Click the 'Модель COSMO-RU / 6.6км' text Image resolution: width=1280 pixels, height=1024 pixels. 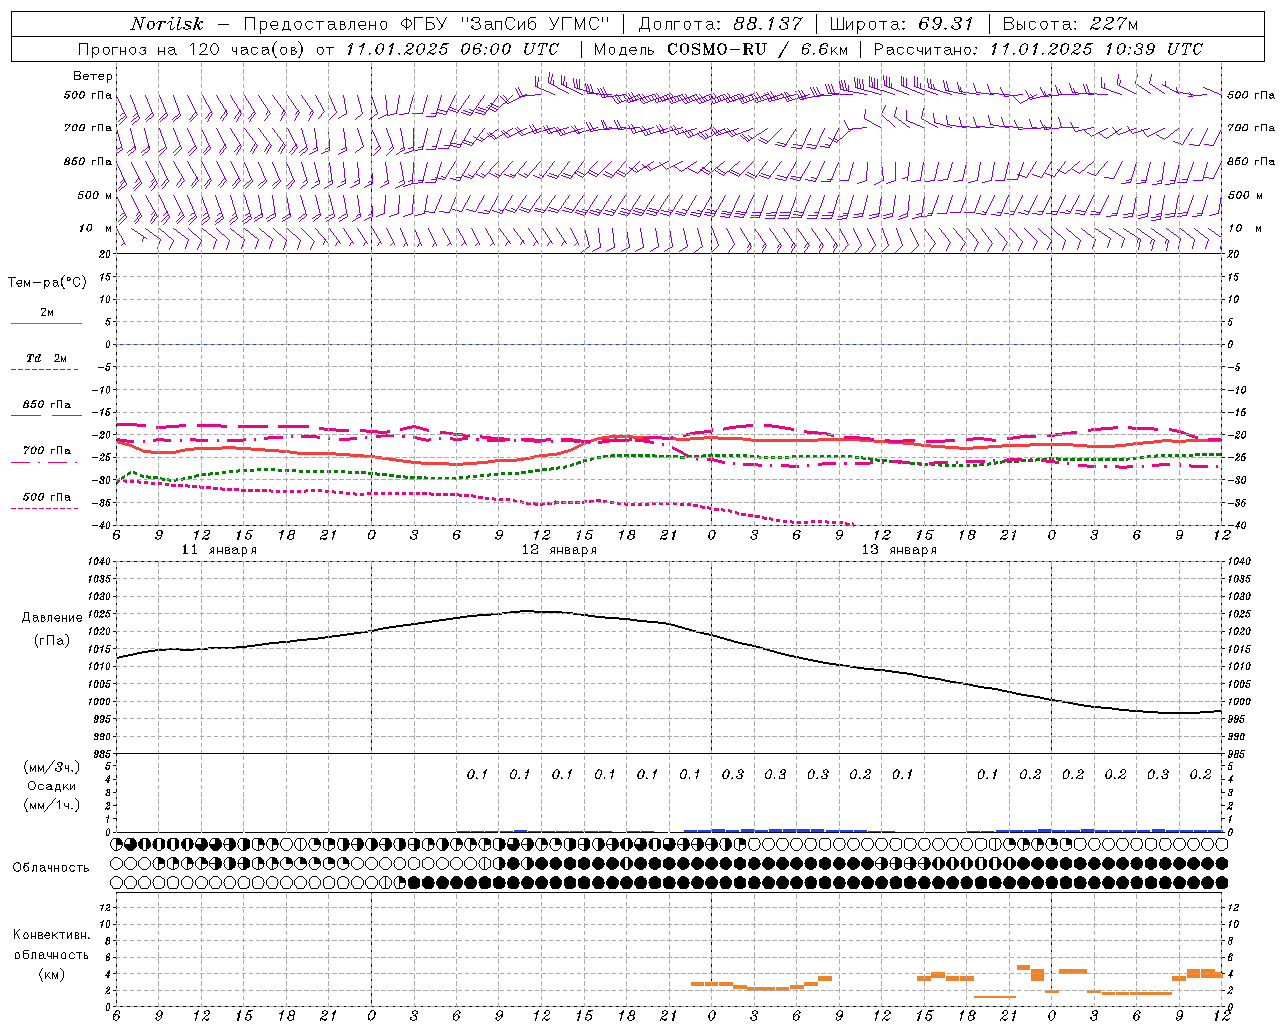(x=720, y=49)
